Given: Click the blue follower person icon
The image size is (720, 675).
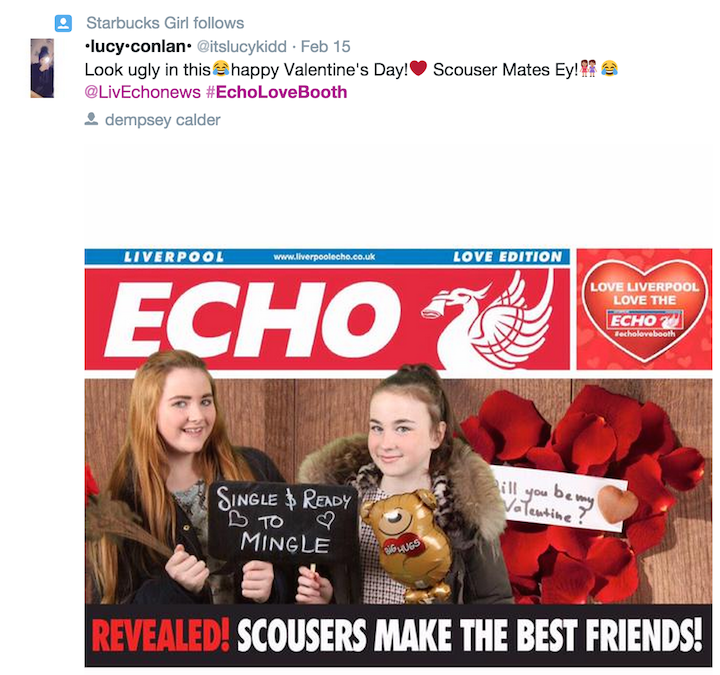Looking at the screenshot, I should coord(63,23).
